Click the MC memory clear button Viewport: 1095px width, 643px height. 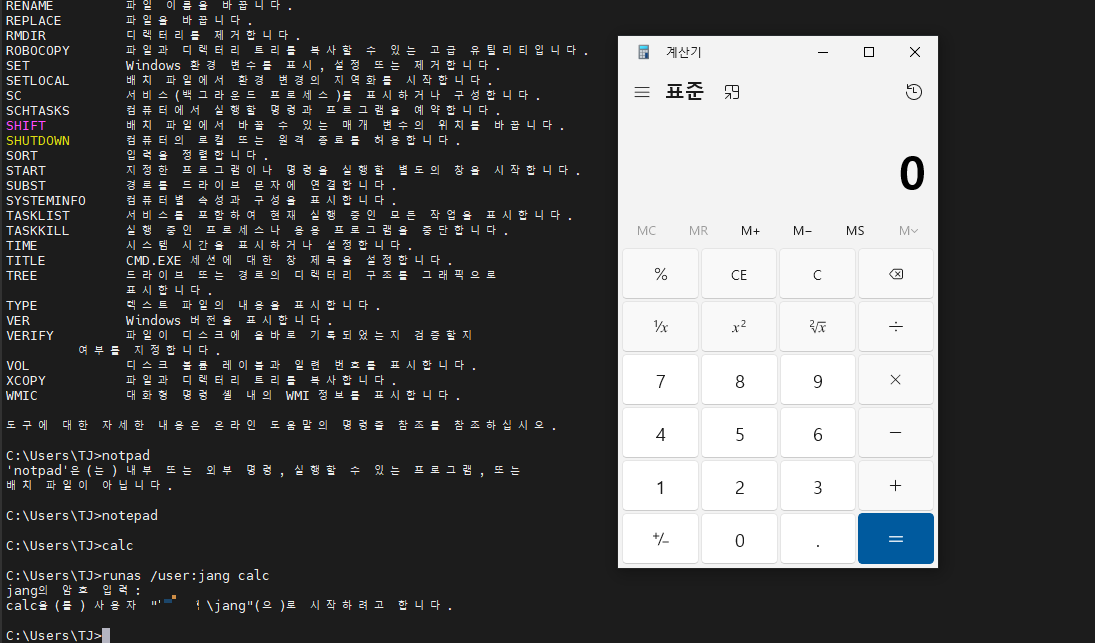[x=646, y=230]
